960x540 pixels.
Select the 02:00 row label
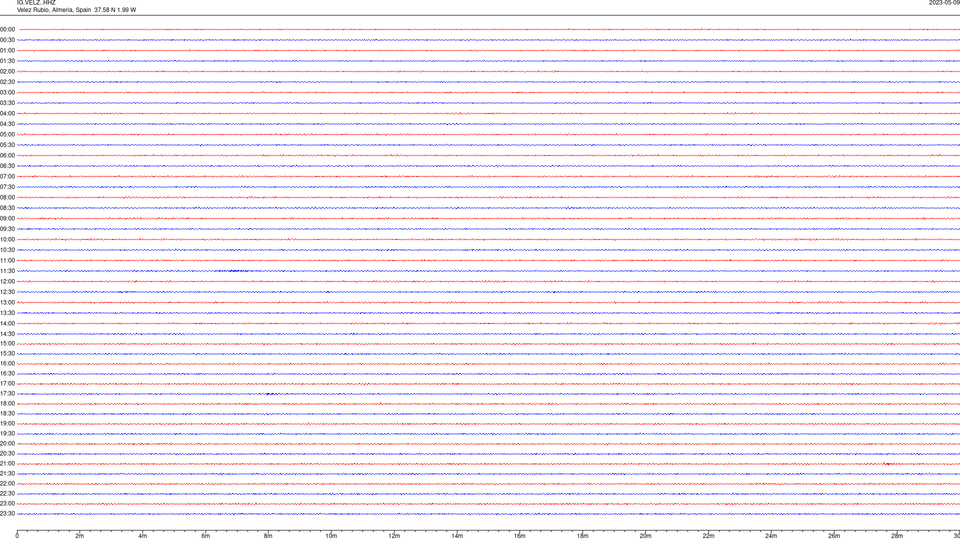point(7,72)
